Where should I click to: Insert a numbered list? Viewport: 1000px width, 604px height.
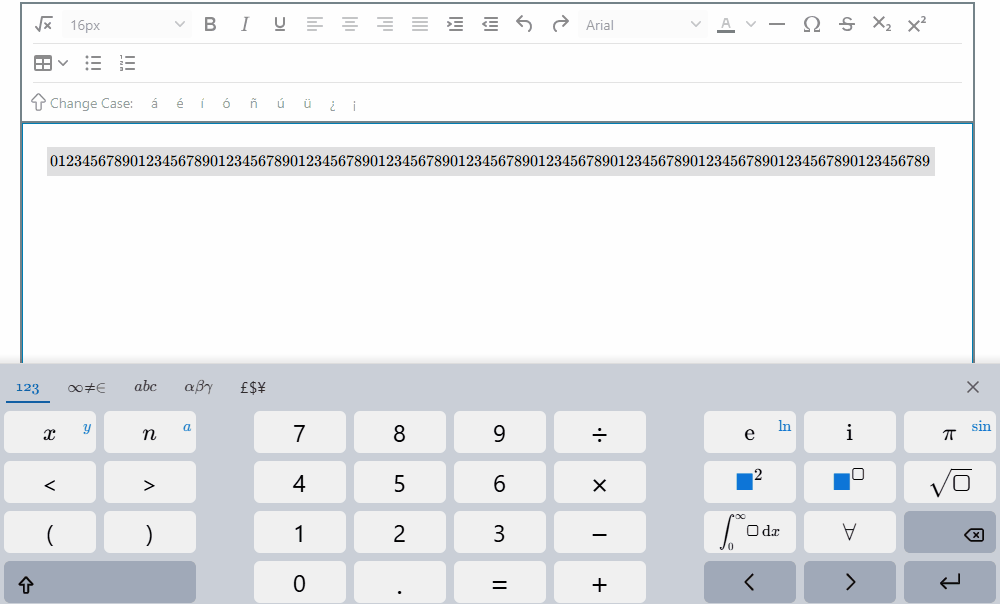pos(128,63)
